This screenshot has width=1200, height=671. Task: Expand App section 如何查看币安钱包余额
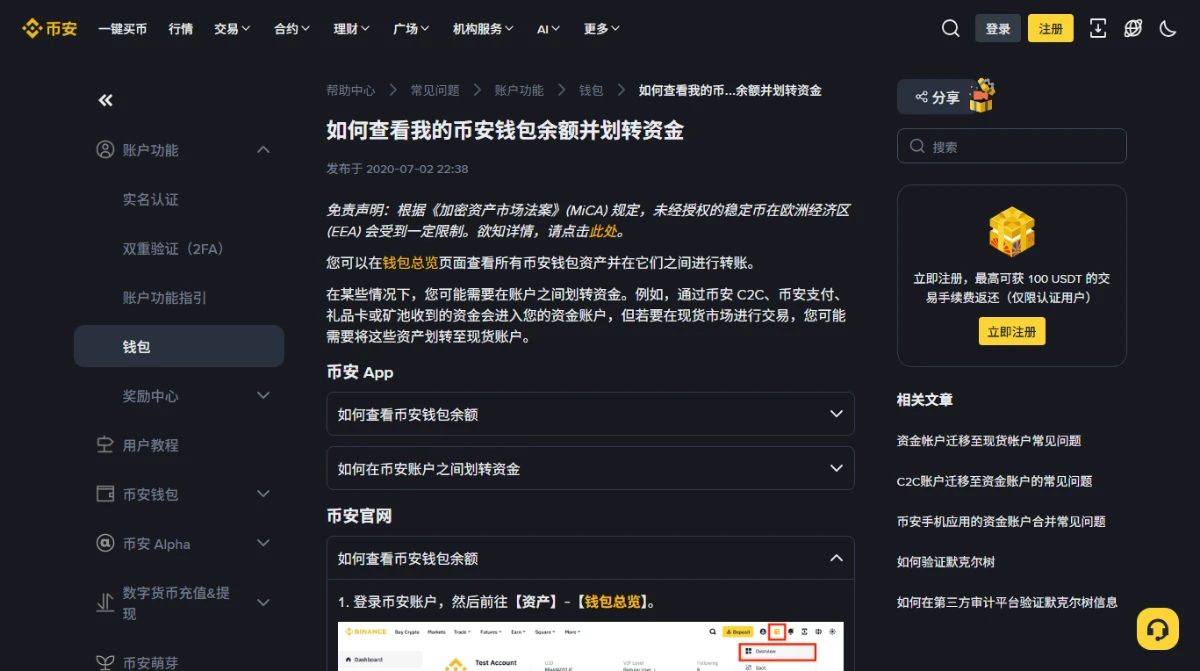pyautogui.click(x=590, y=414)
